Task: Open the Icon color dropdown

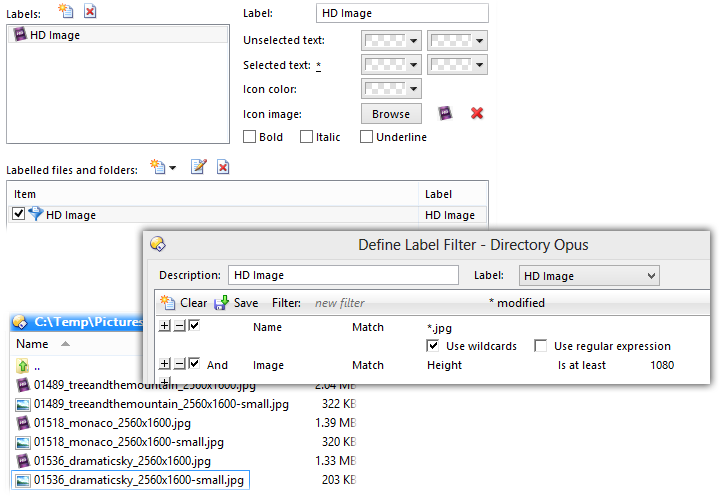Action: [x=389, y=89]
